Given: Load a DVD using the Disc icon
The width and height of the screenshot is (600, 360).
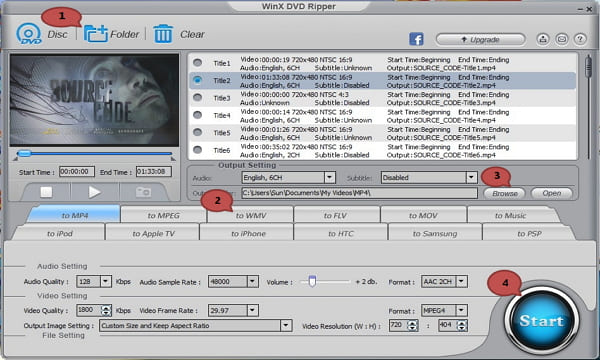Looking at the screenshot, I should pos(29,34).
